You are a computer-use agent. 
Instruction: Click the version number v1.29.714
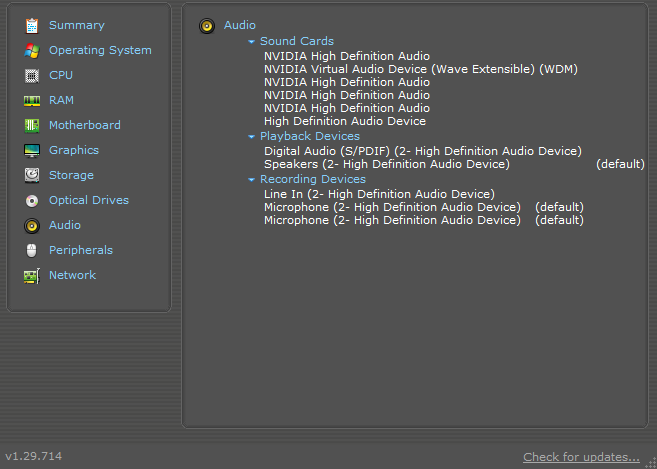click(34, 456)
